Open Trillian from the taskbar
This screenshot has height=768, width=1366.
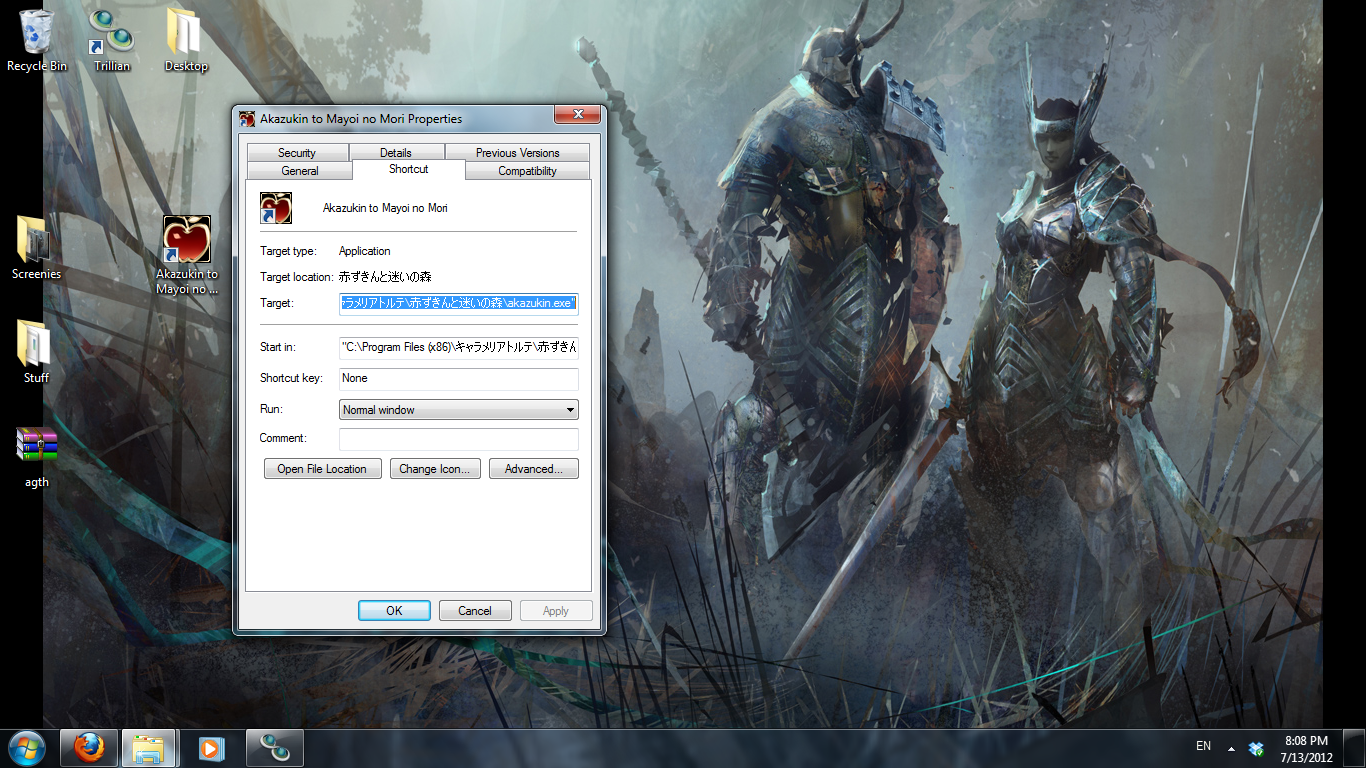click(x=273, y=748)
